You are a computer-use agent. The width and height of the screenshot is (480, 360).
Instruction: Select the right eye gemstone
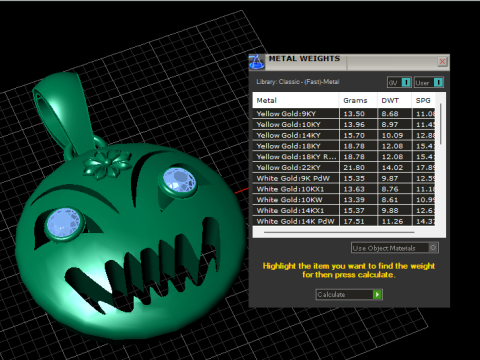point(180,181)
